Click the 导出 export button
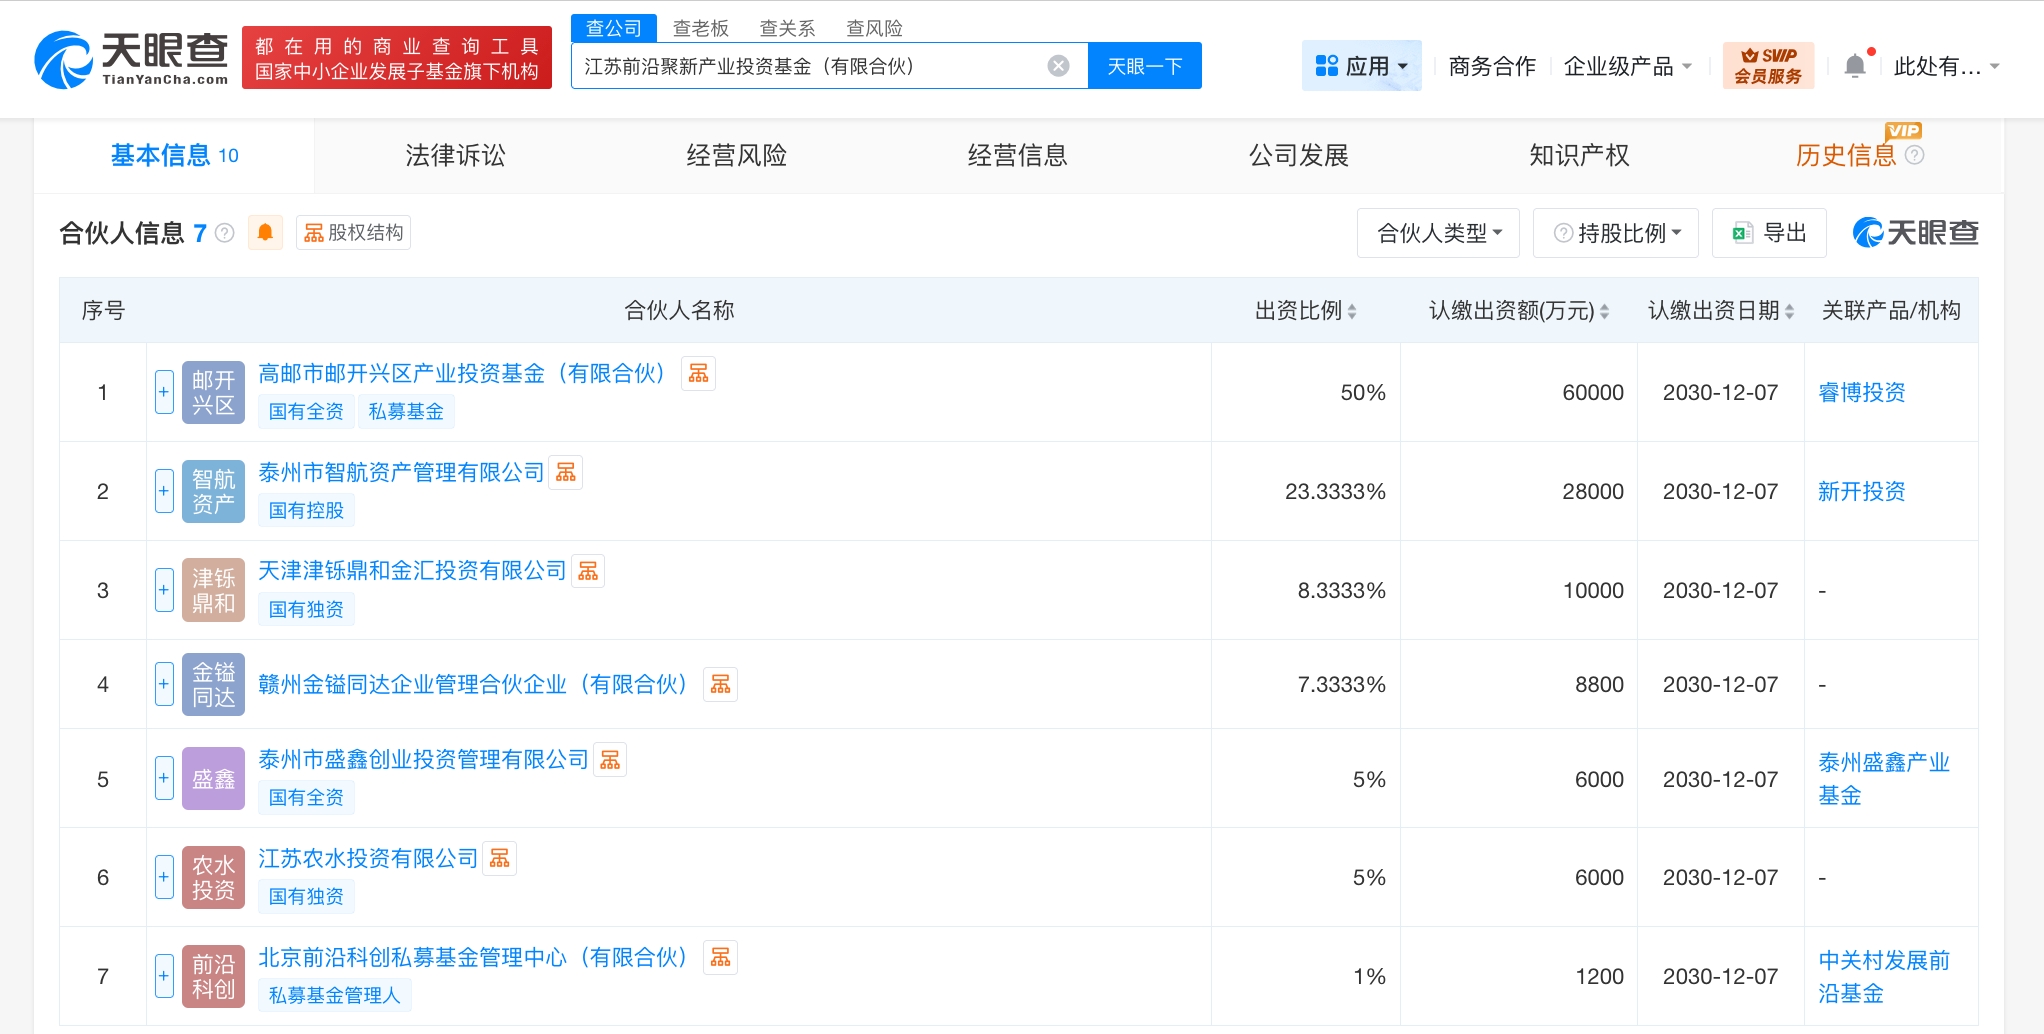The height and width of the screenshot is (1034, 2044). 1769,233
